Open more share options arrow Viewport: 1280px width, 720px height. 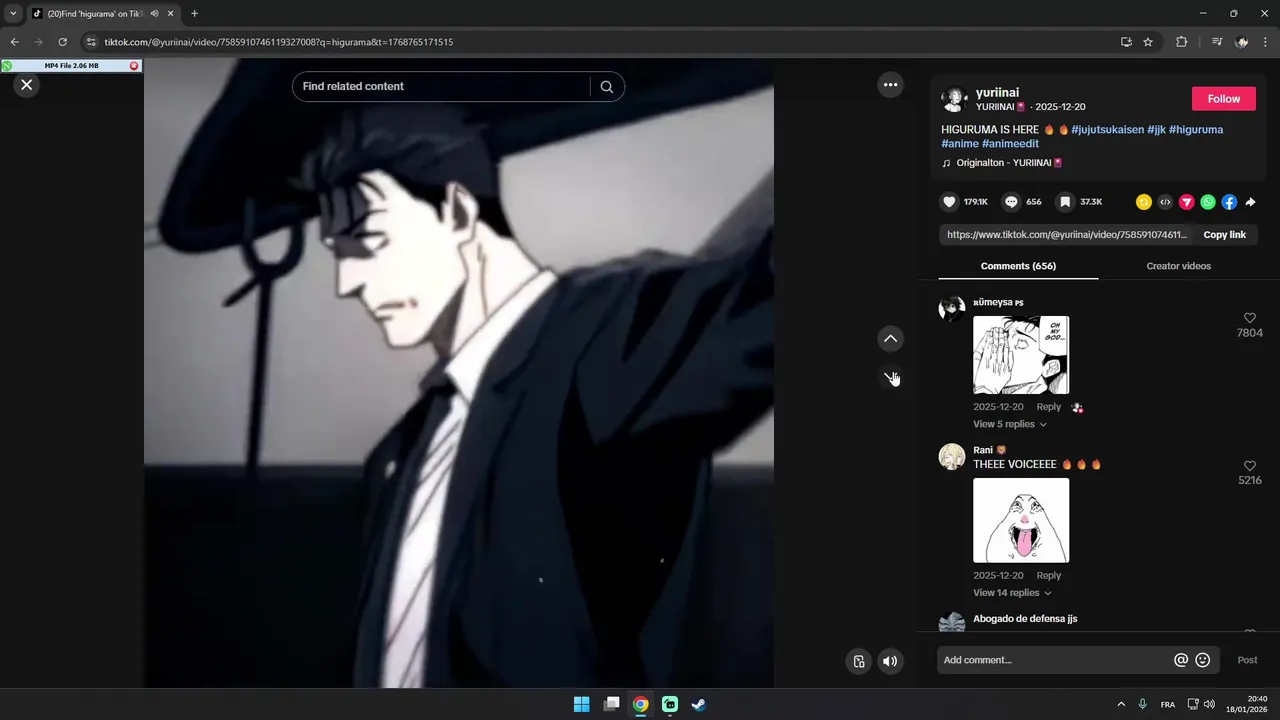click(1250, 202)
